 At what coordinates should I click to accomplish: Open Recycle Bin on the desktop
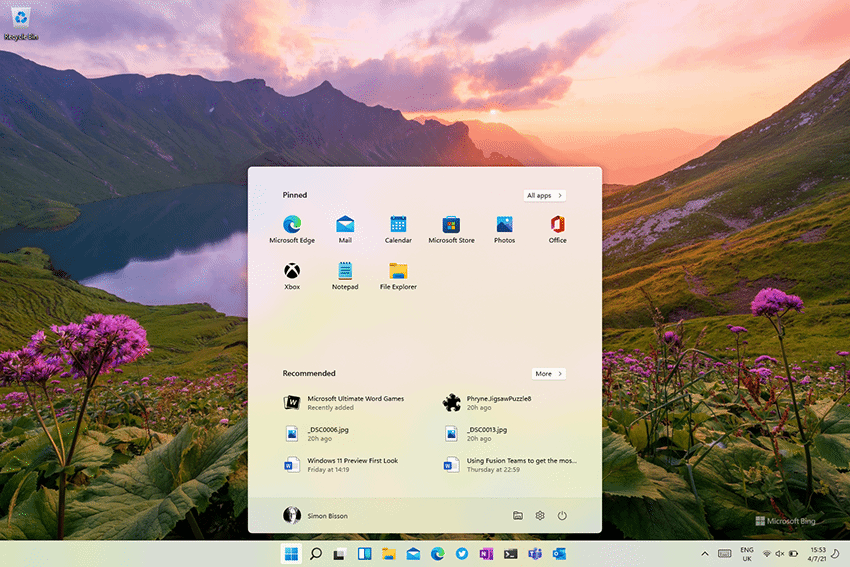pyautogui.click(x=20, y=18)
